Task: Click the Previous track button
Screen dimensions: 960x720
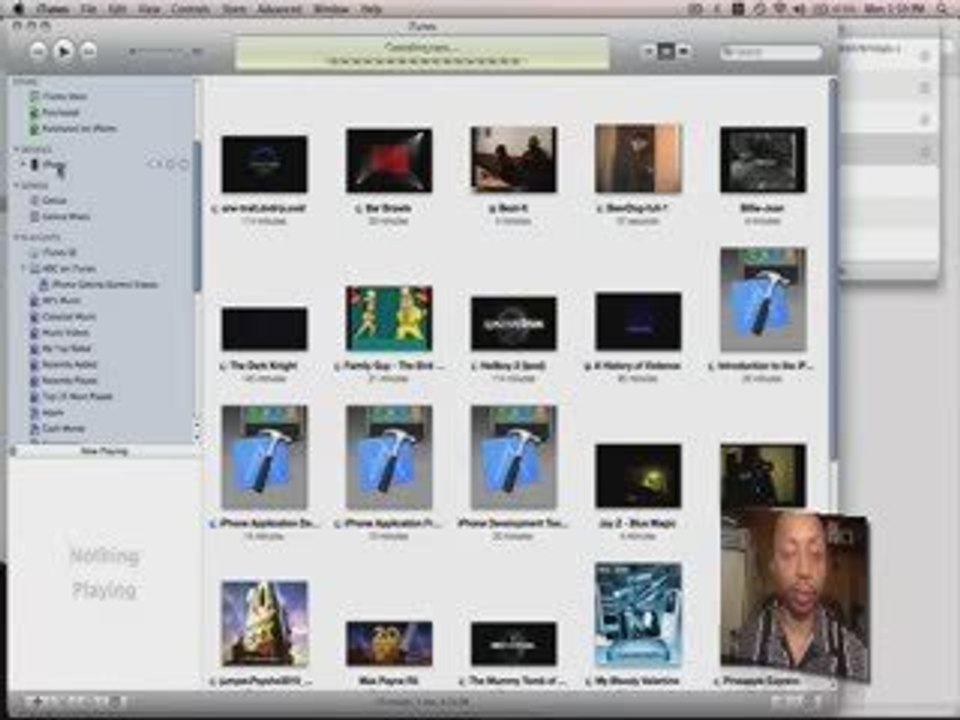Action: 38,51
